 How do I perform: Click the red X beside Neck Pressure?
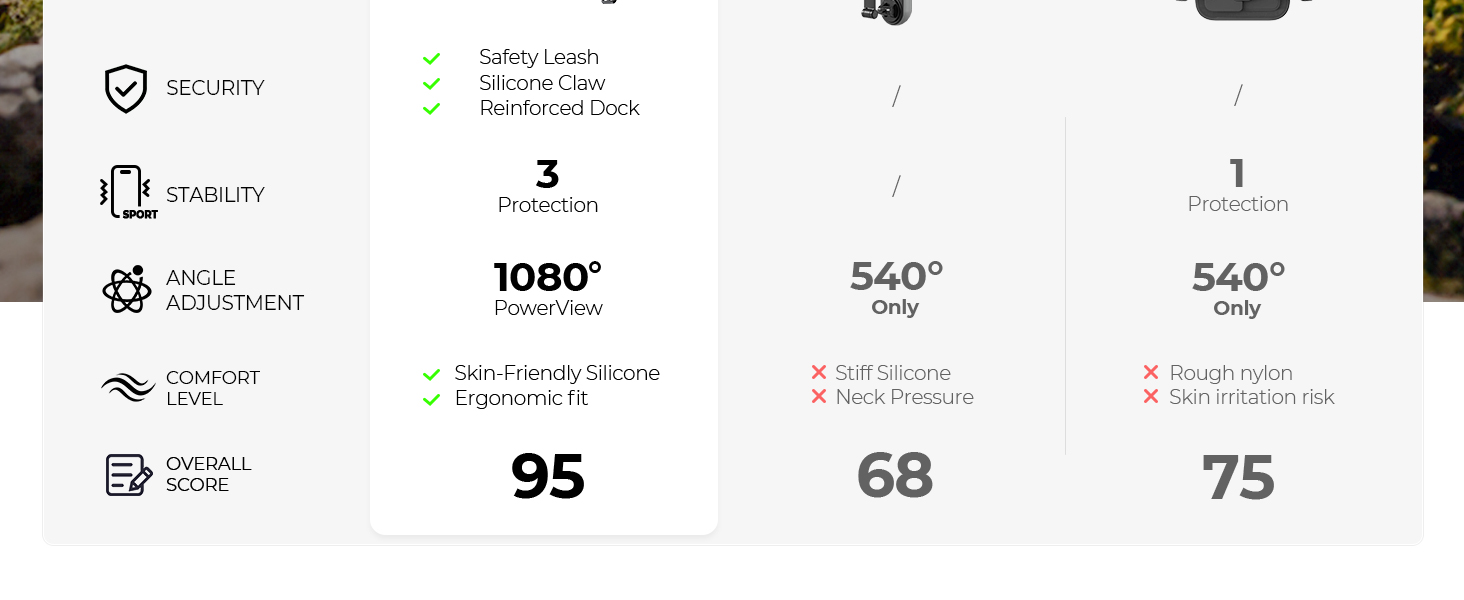pyautogui.click(x=819, y=397)
